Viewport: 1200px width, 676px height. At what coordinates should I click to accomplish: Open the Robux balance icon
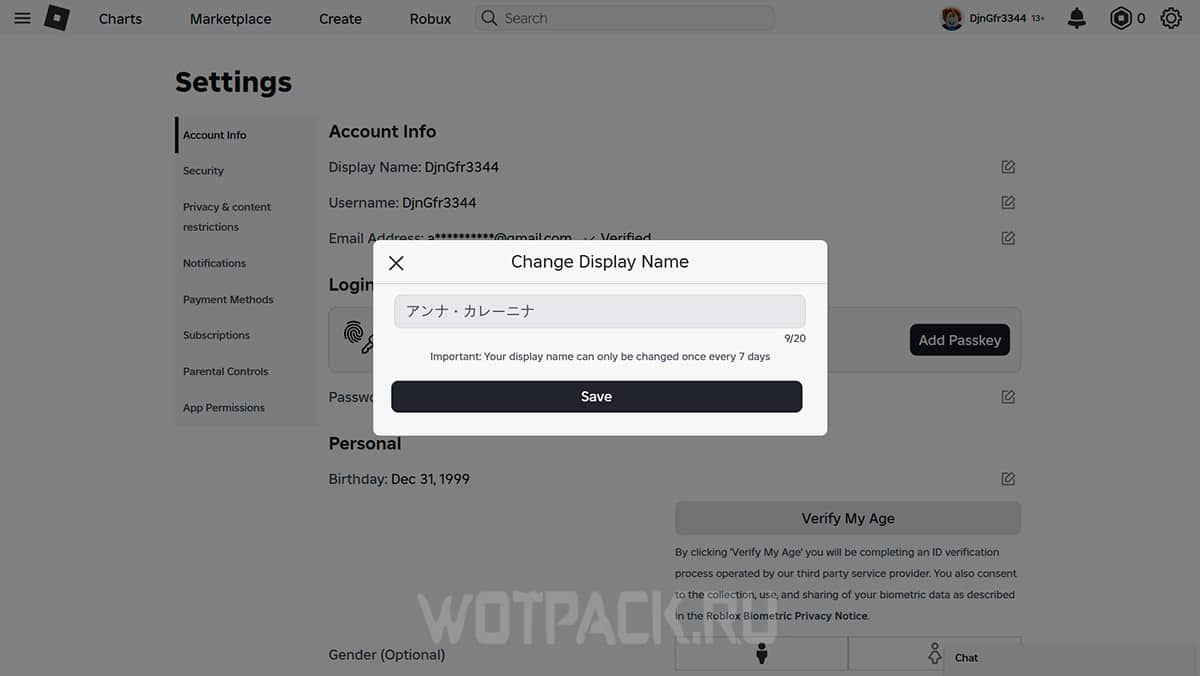(1121, 18)
